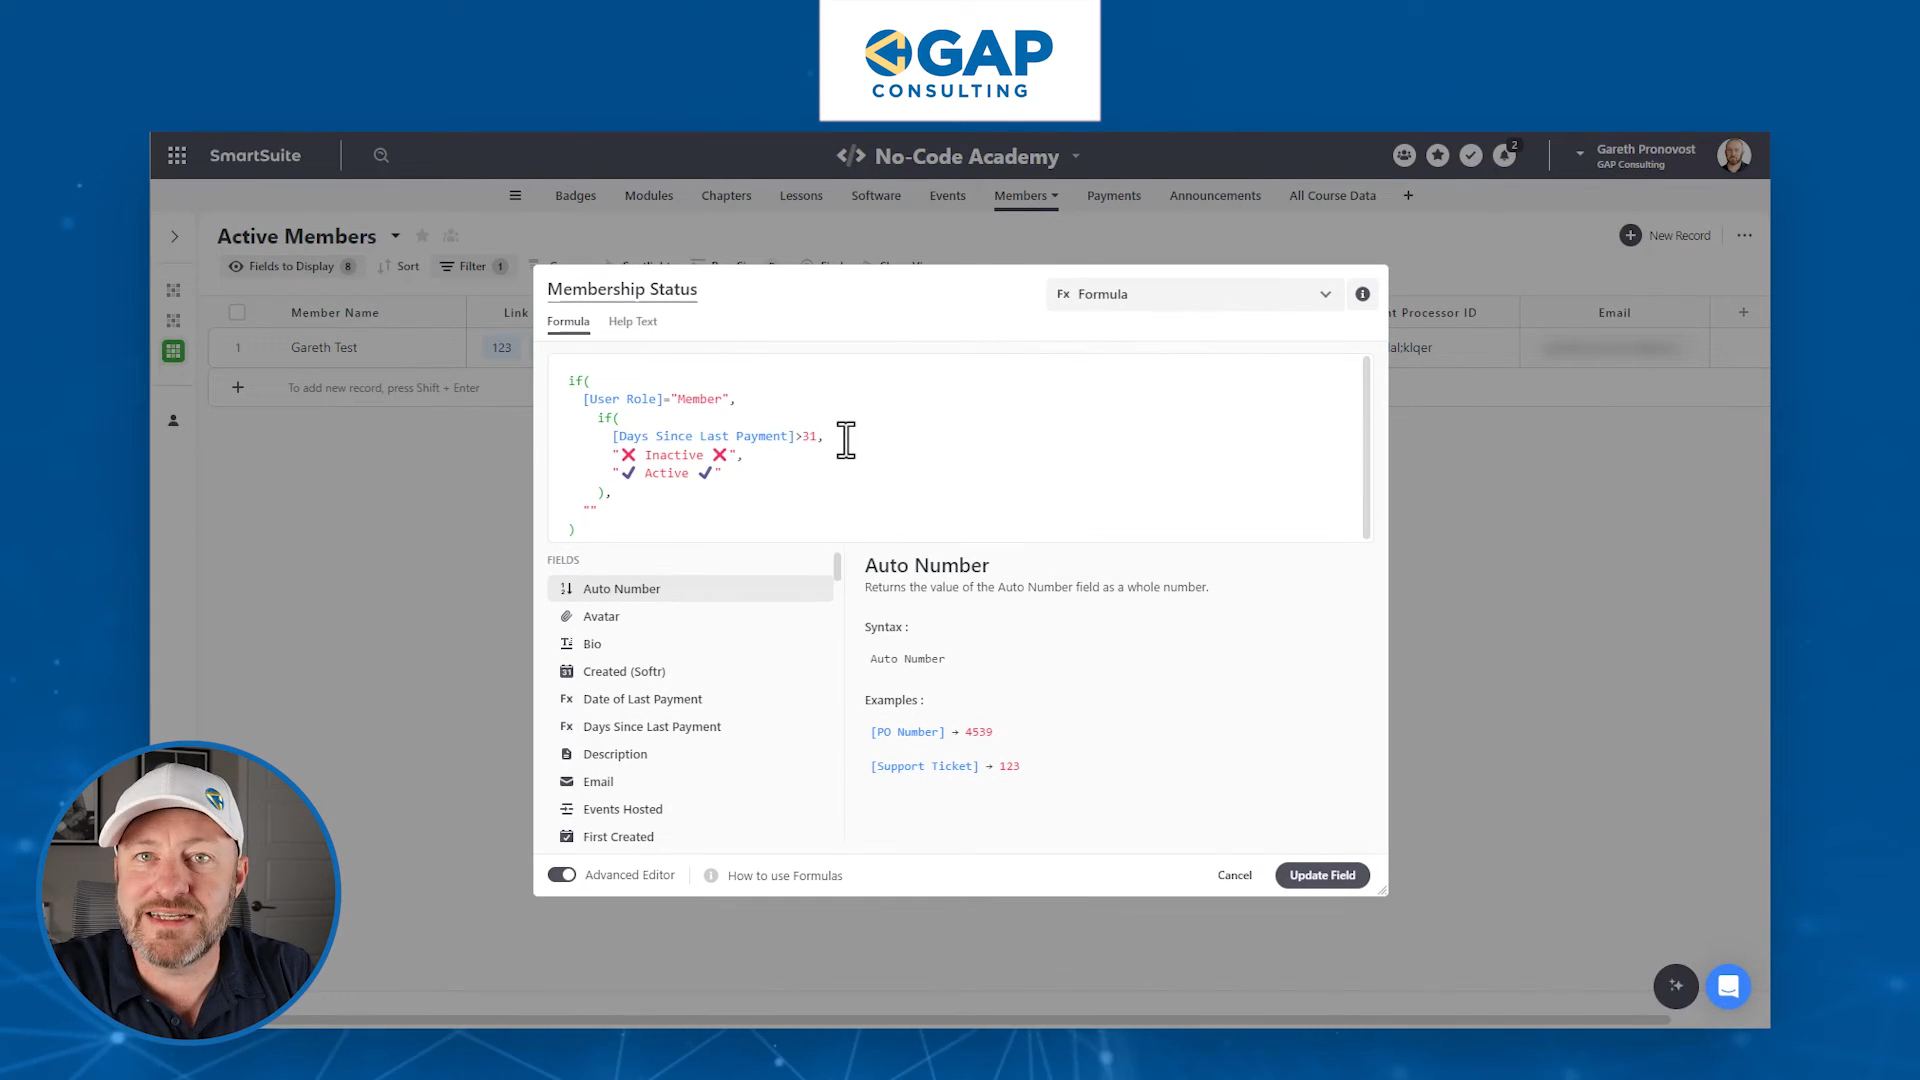Screen dimensions: 1920x1080
Task: Switch to the Chapters tab
Action: 726,195
